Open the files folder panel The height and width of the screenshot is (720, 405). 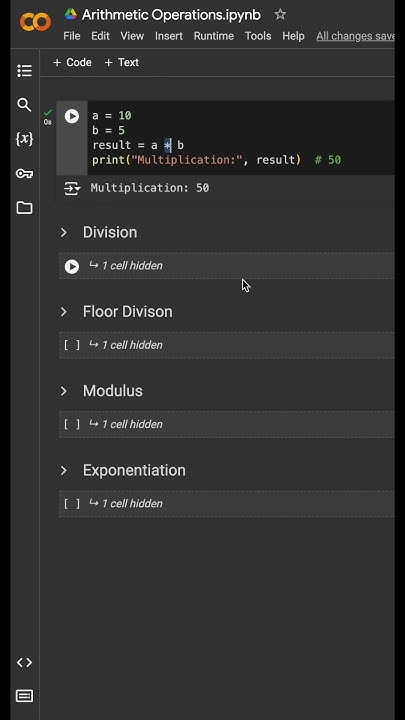24,208
